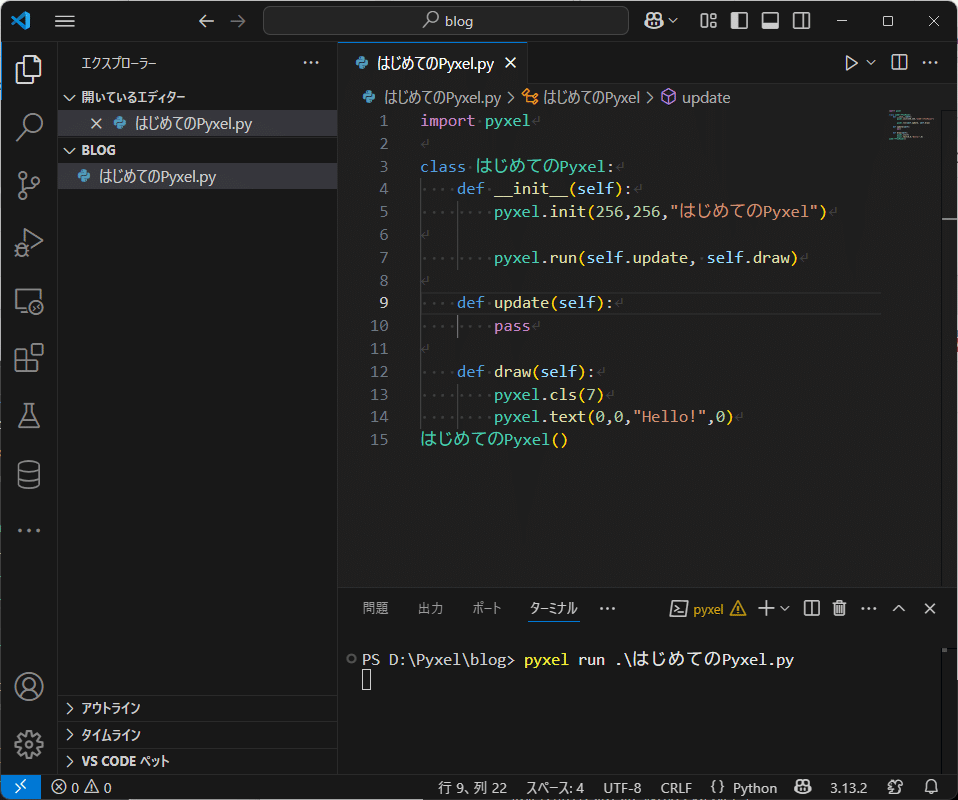Switch to the 問題 tab
The height and width of the screenshot is (800, 958).
(x=376, y=608)
